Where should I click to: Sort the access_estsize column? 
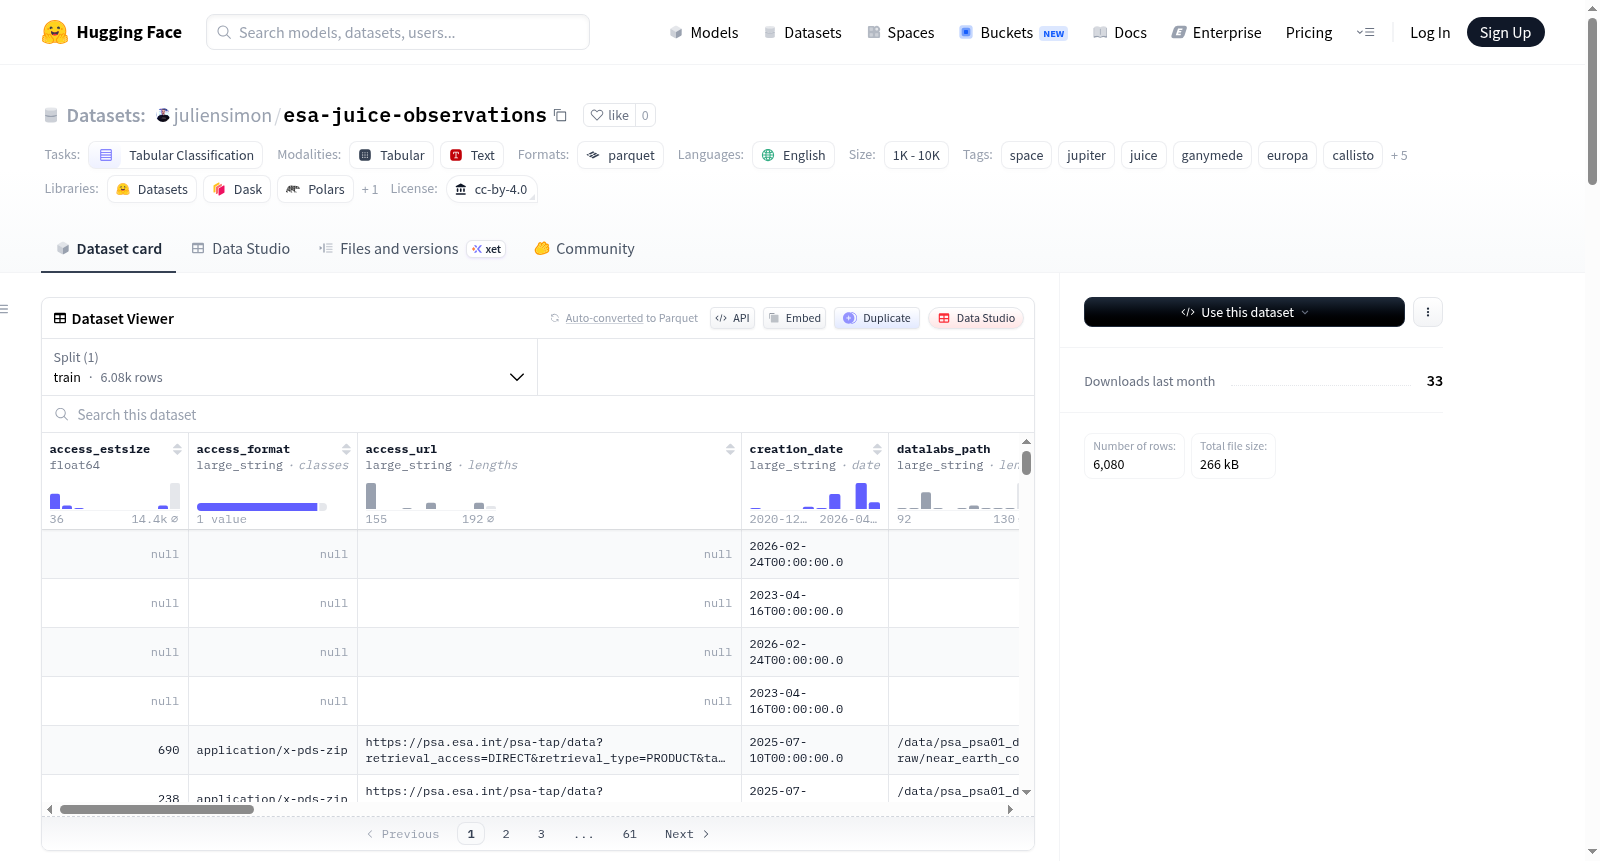point(177,449)
